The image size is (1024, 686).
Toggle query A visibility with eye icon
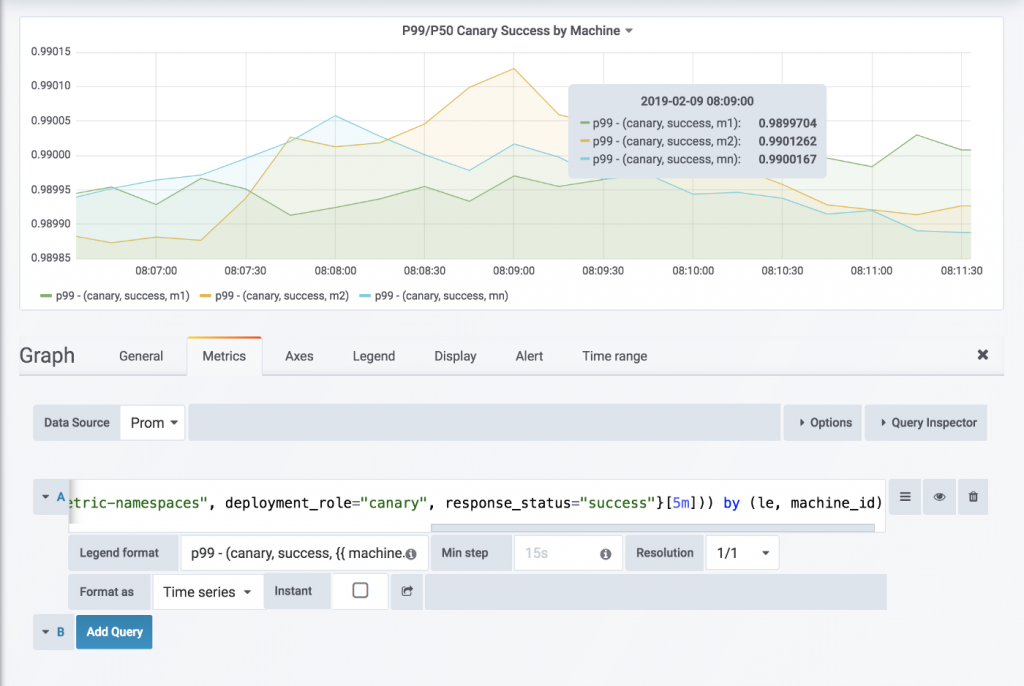tap(939, 496)
